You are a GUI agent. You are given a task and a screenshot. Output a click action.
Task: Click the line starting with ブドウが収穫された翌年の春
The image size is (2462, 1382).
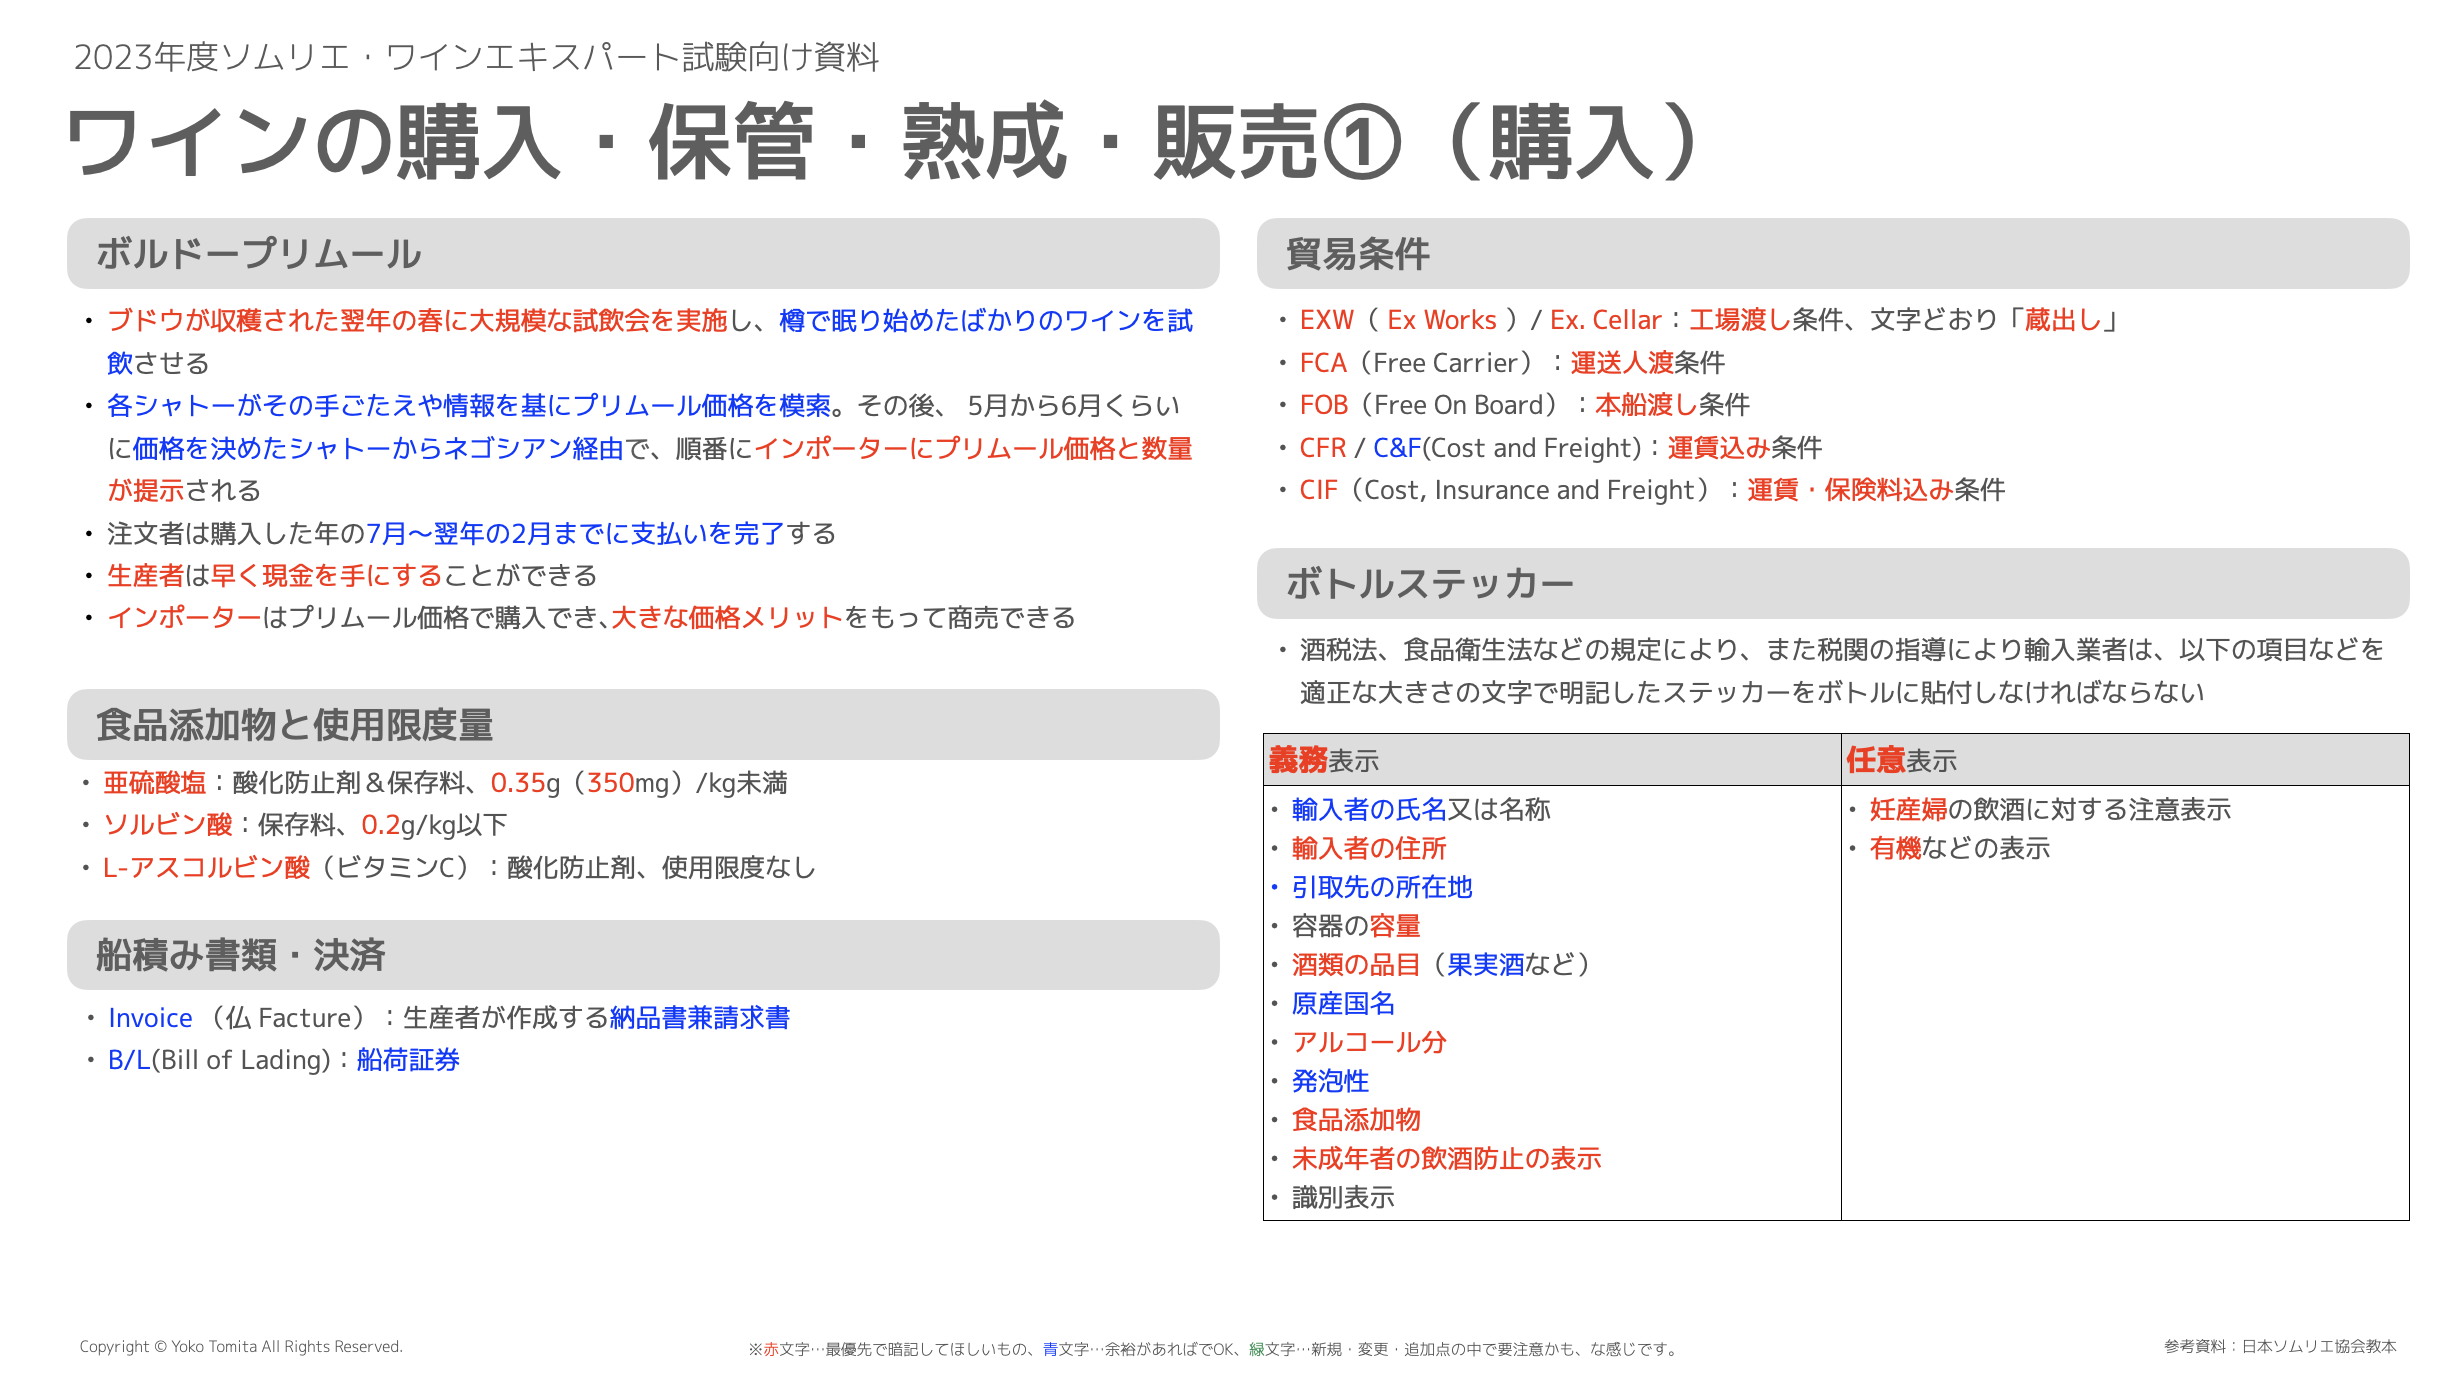click(x=650, y=320)
